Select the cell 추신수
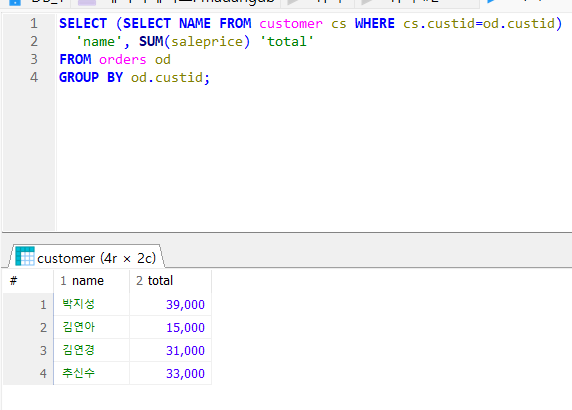This screenshot has height=410, width=572. point(91,373)
